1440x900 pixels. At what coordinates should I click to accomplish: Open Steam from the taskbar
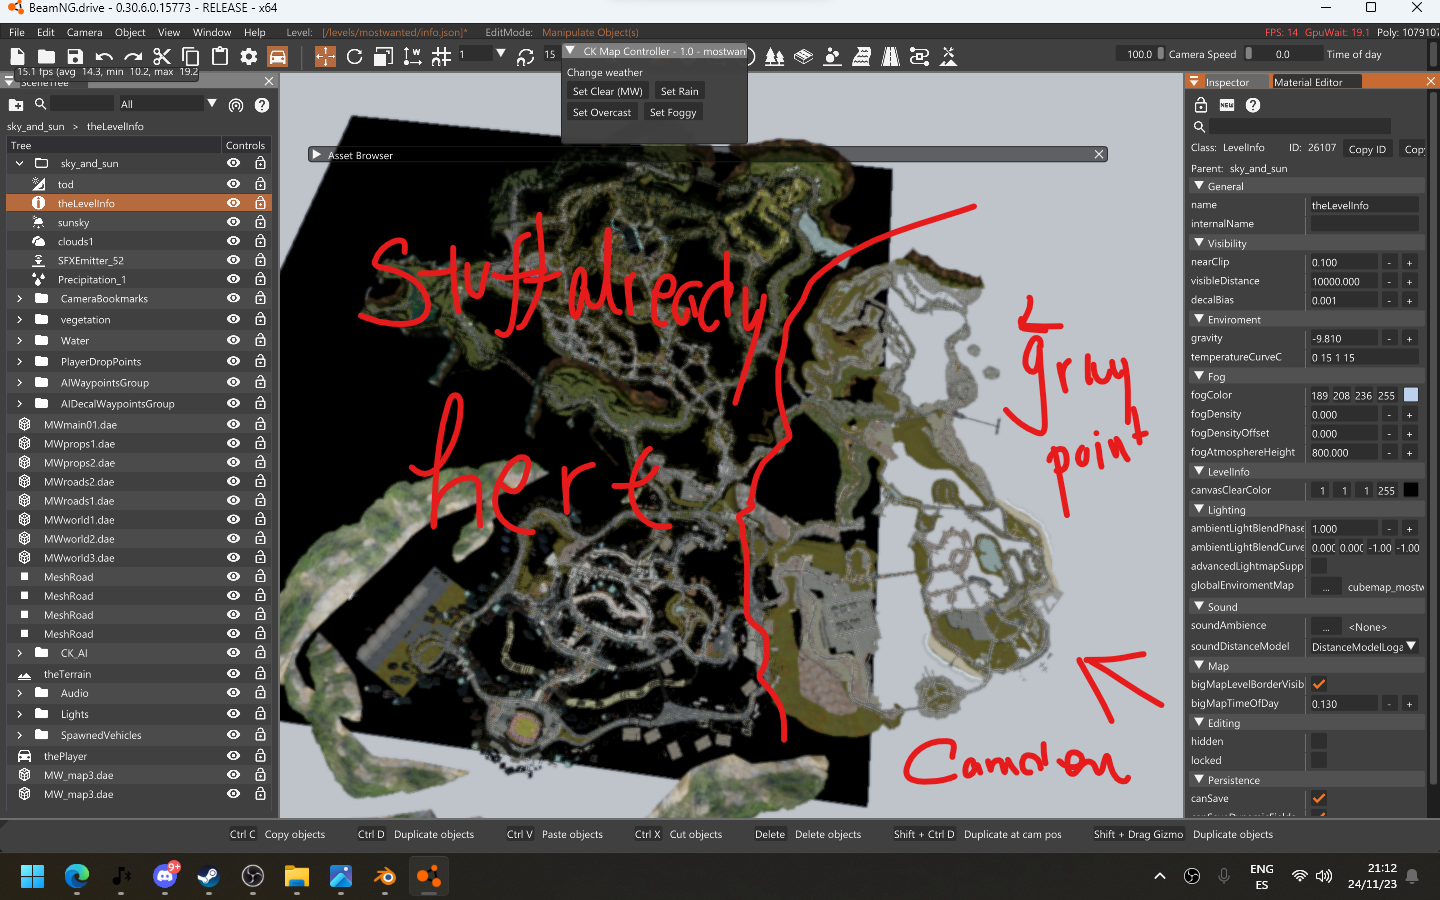(209, 877)
